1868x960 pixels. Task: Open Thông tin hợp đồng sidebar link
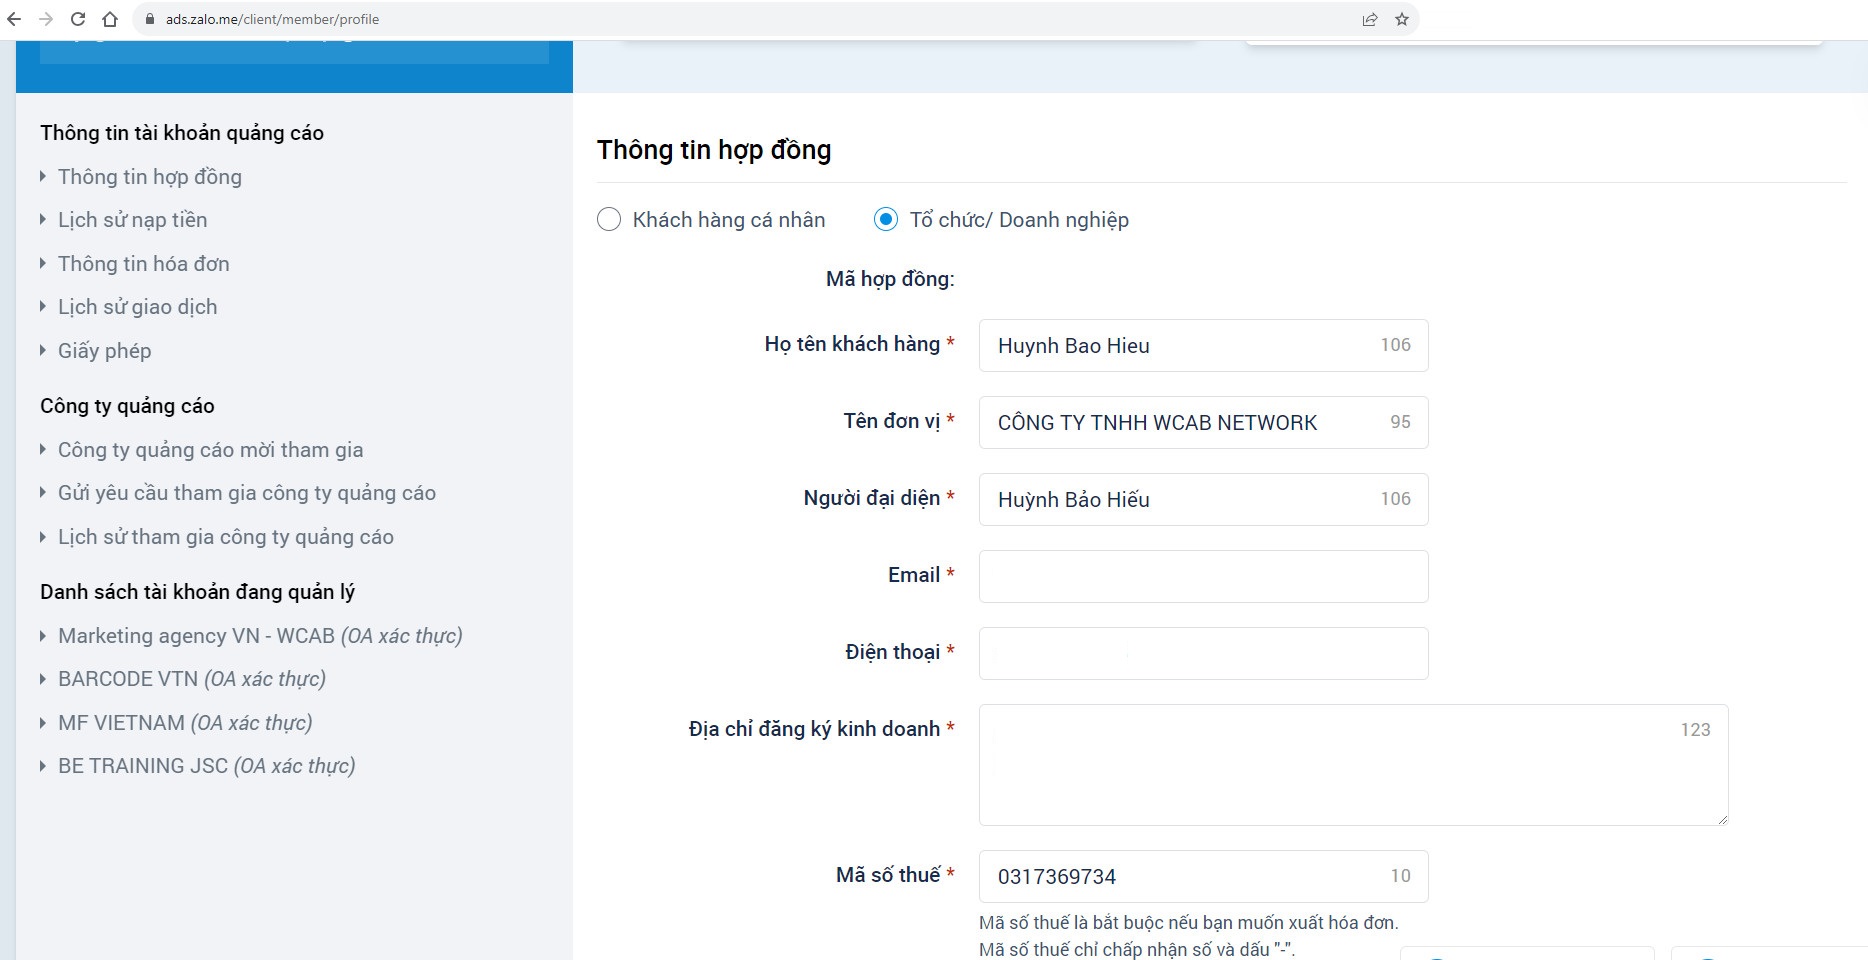pos(150,177)
